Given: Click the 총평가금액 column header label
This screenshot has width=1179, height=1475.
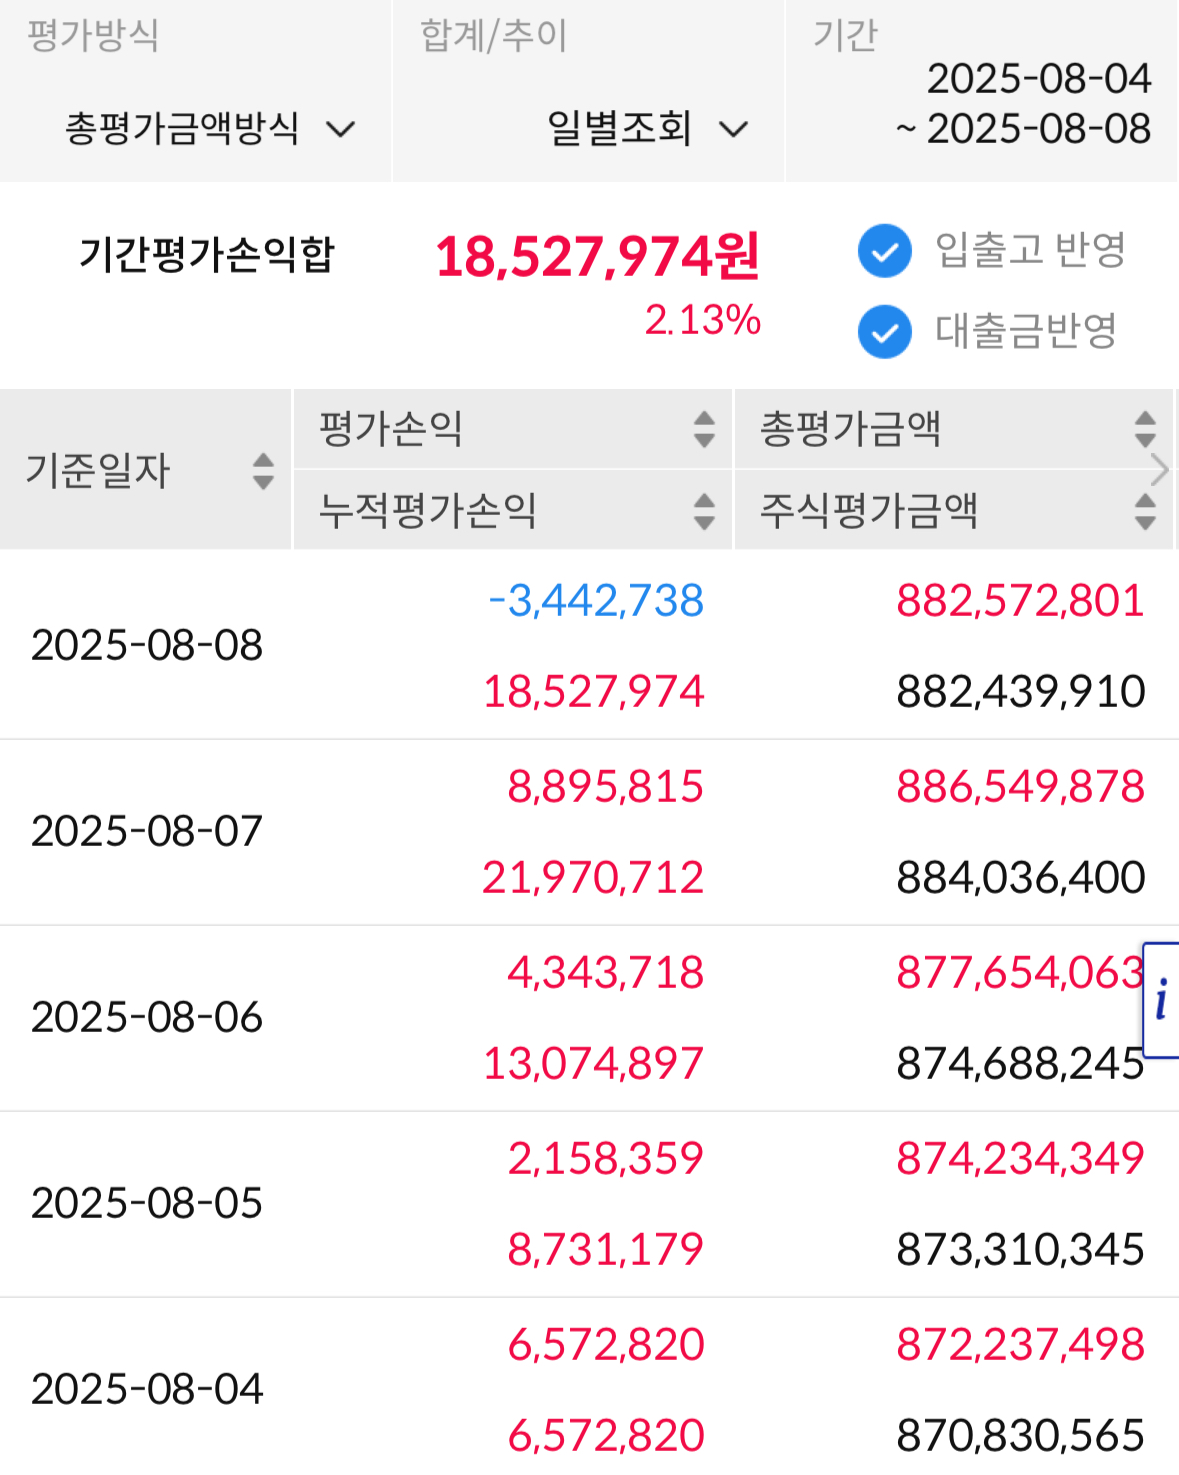Looking at the screenshot, I should (x=850, y=429).
